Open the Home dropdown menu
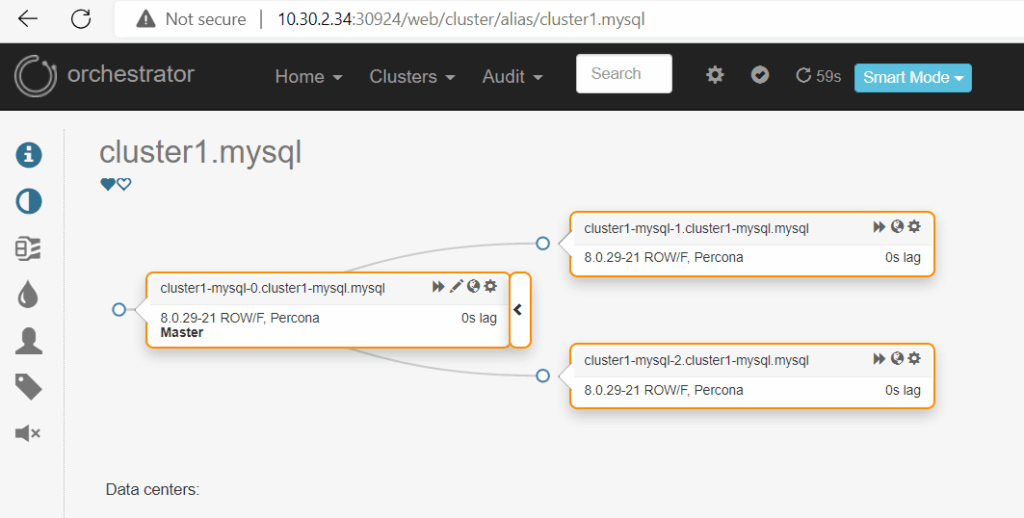Screen dimensions: 1024x518 tap(308, 76)
